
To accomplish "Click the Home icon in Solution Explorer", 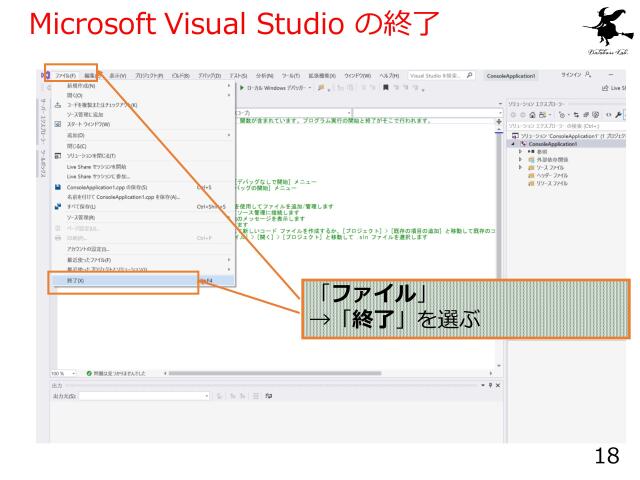I will point(532,115).
